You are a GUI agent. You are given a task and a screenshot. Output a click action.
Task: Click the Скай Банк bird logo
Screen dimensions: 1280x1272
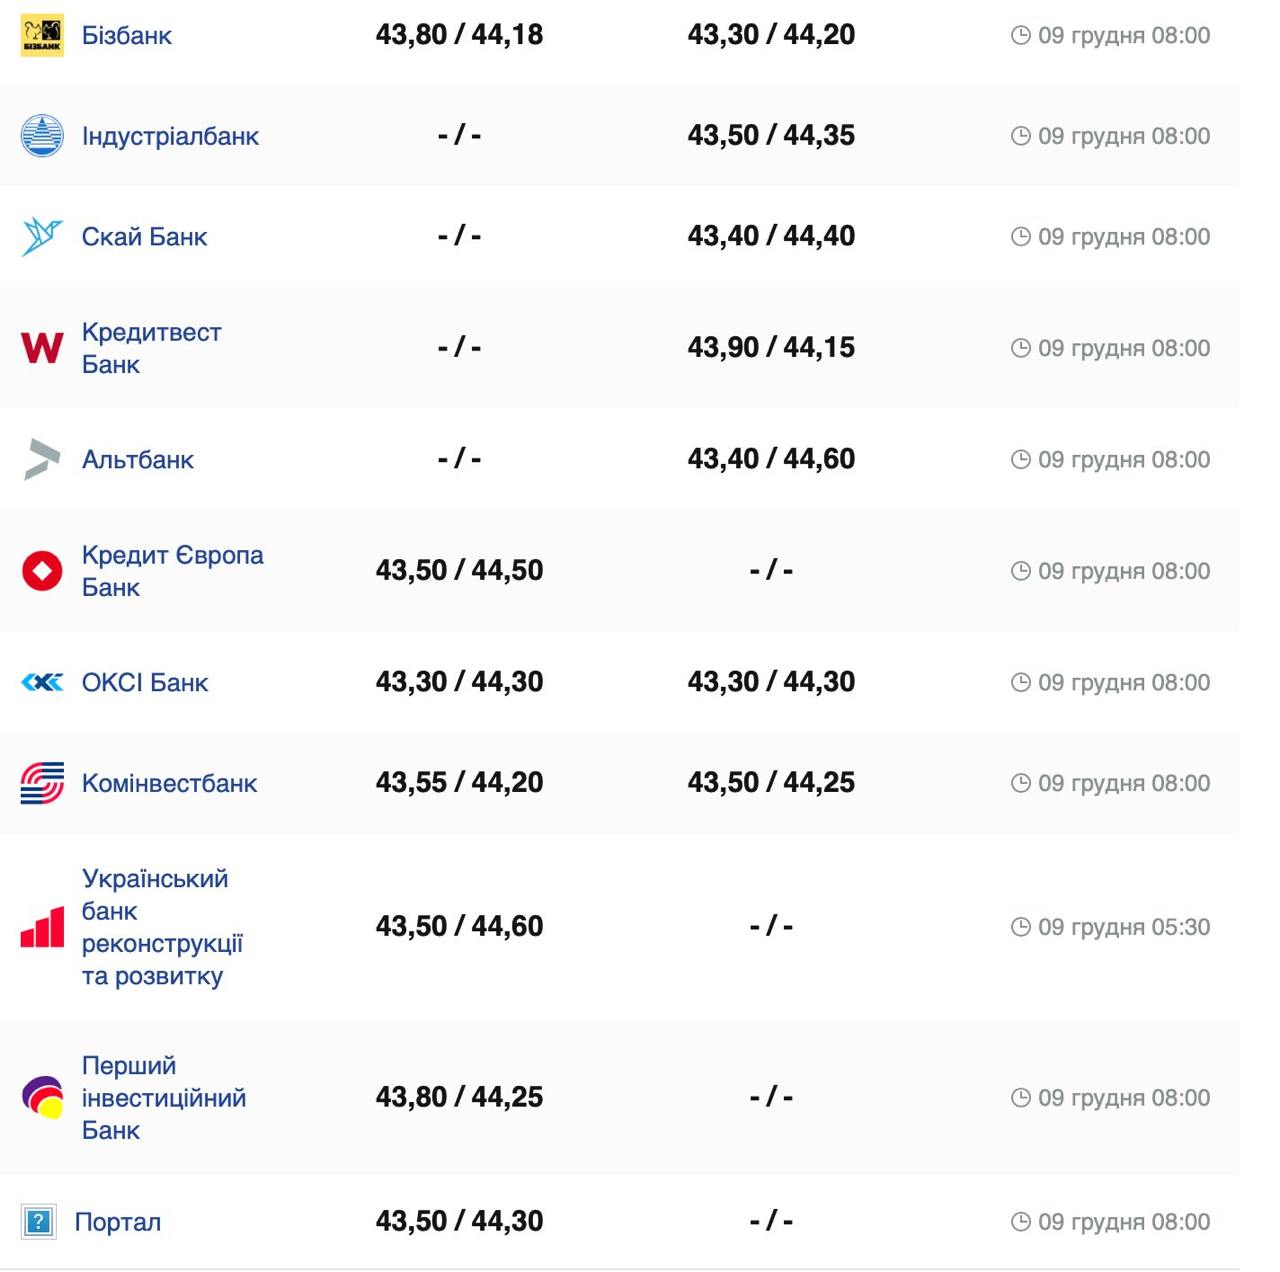point(42,237)
